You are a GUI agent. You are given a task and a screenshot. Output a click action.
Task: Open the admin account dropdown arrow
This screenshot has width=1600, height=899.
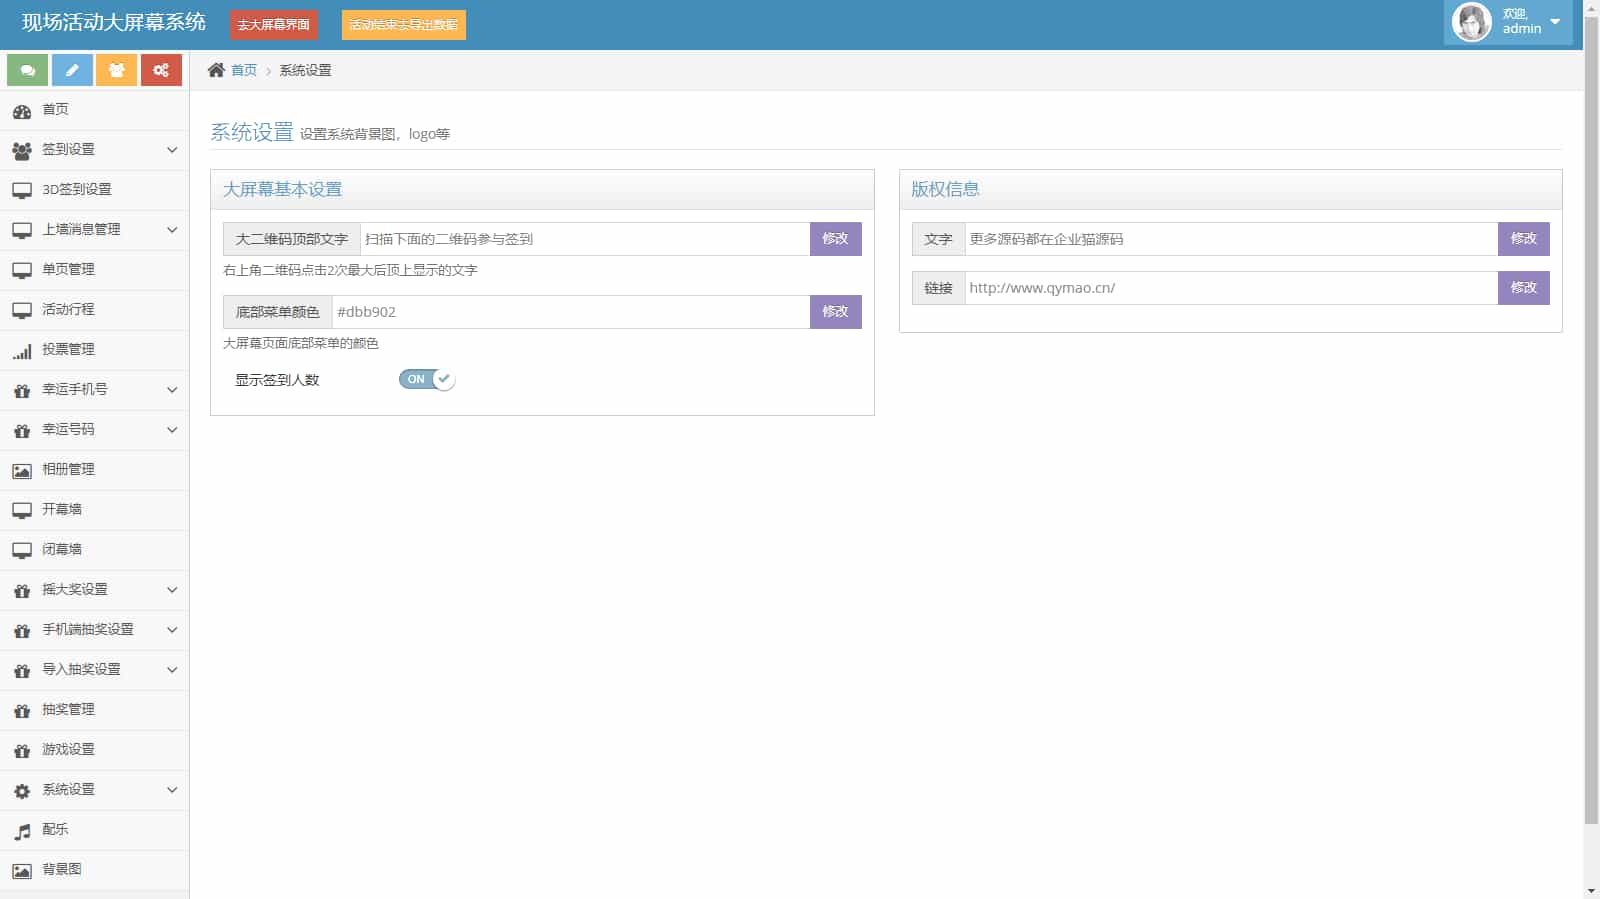coord(1555,22)
